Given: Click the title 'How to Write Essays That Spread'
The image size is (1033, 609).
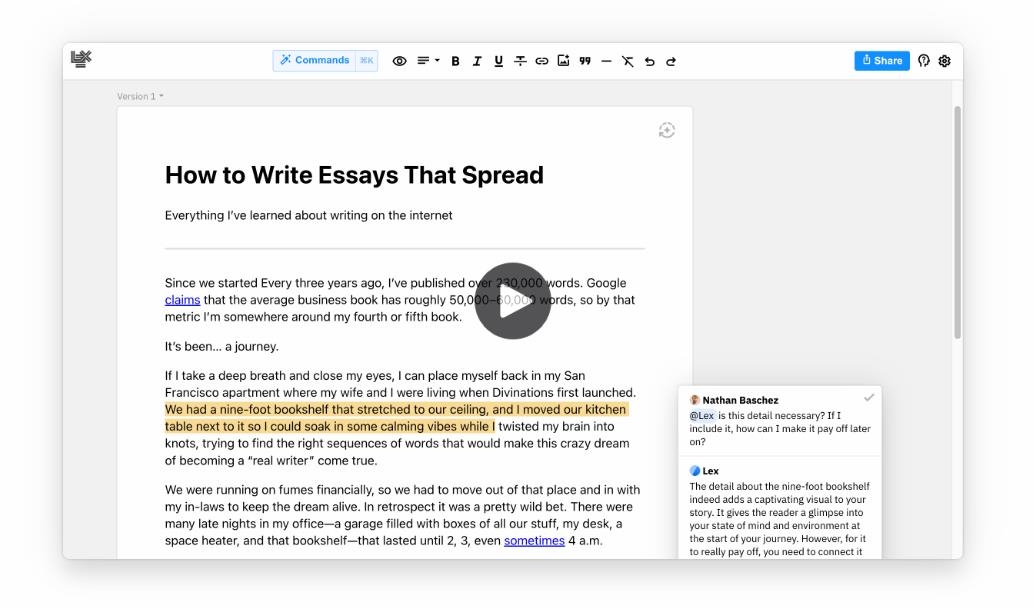Looking at the screenshot, I should click(354, 175).
